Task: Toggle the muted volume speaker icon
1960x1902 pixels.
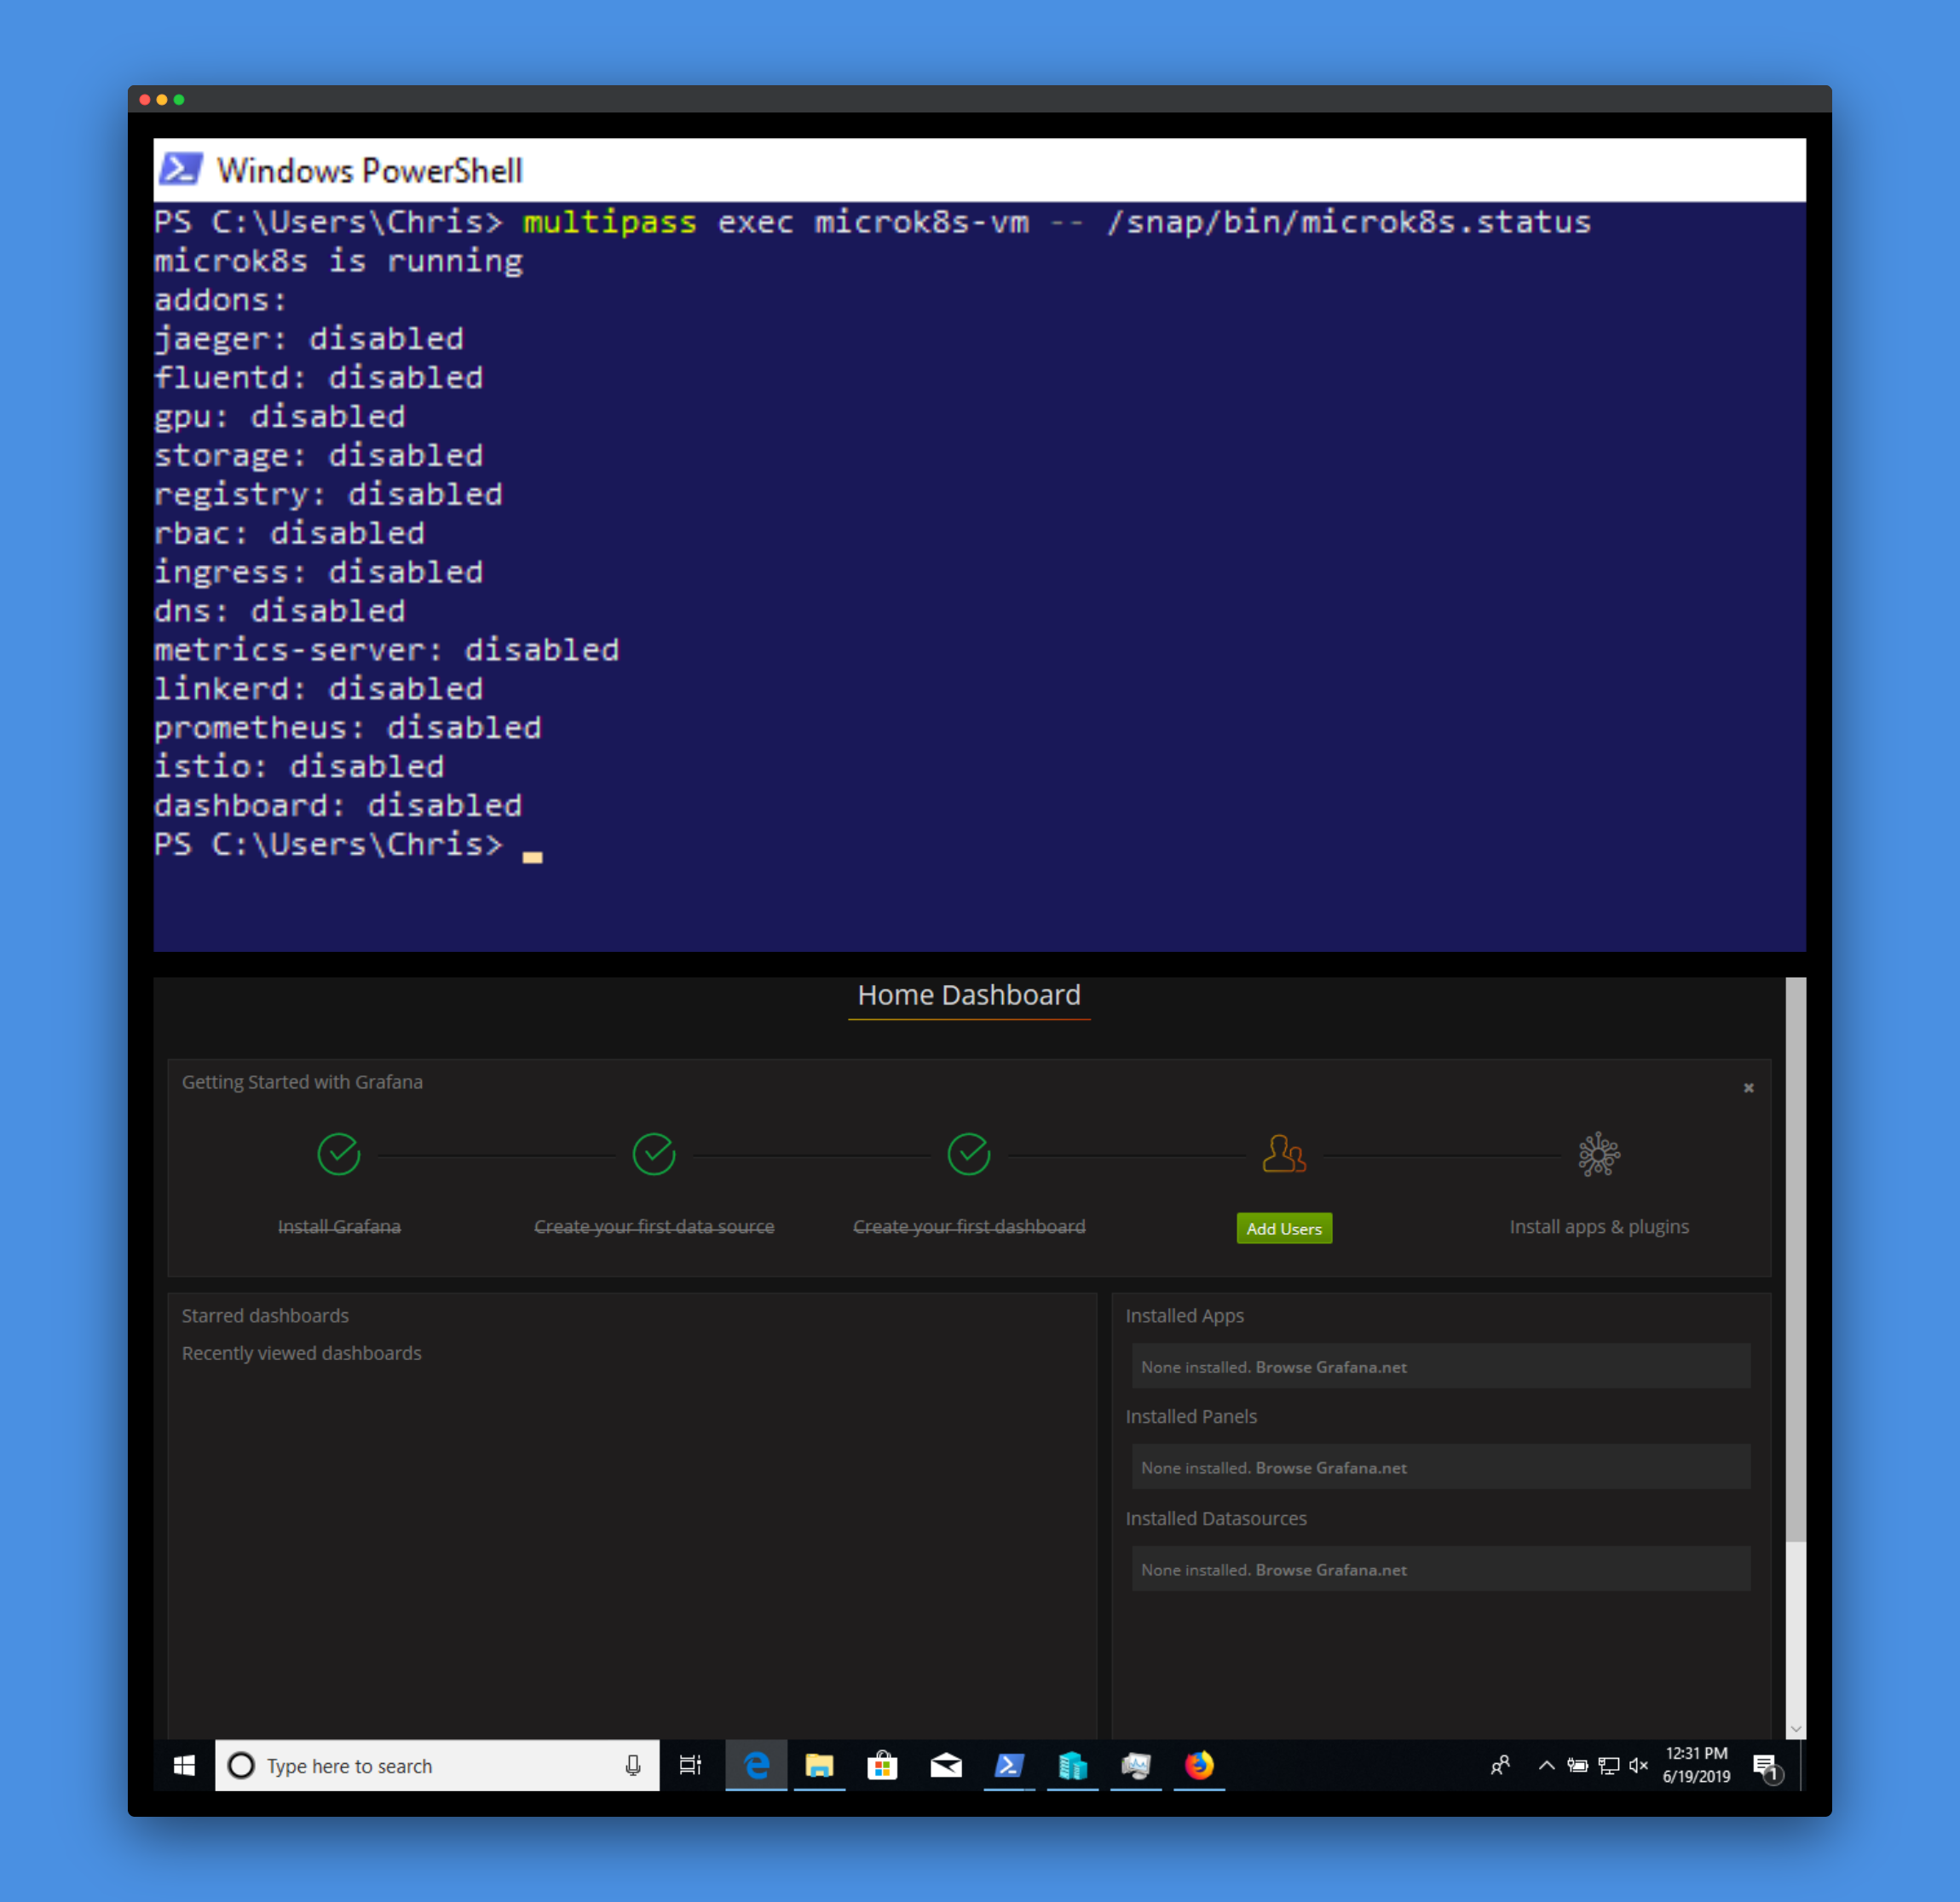Action: coord(1638,1765)
